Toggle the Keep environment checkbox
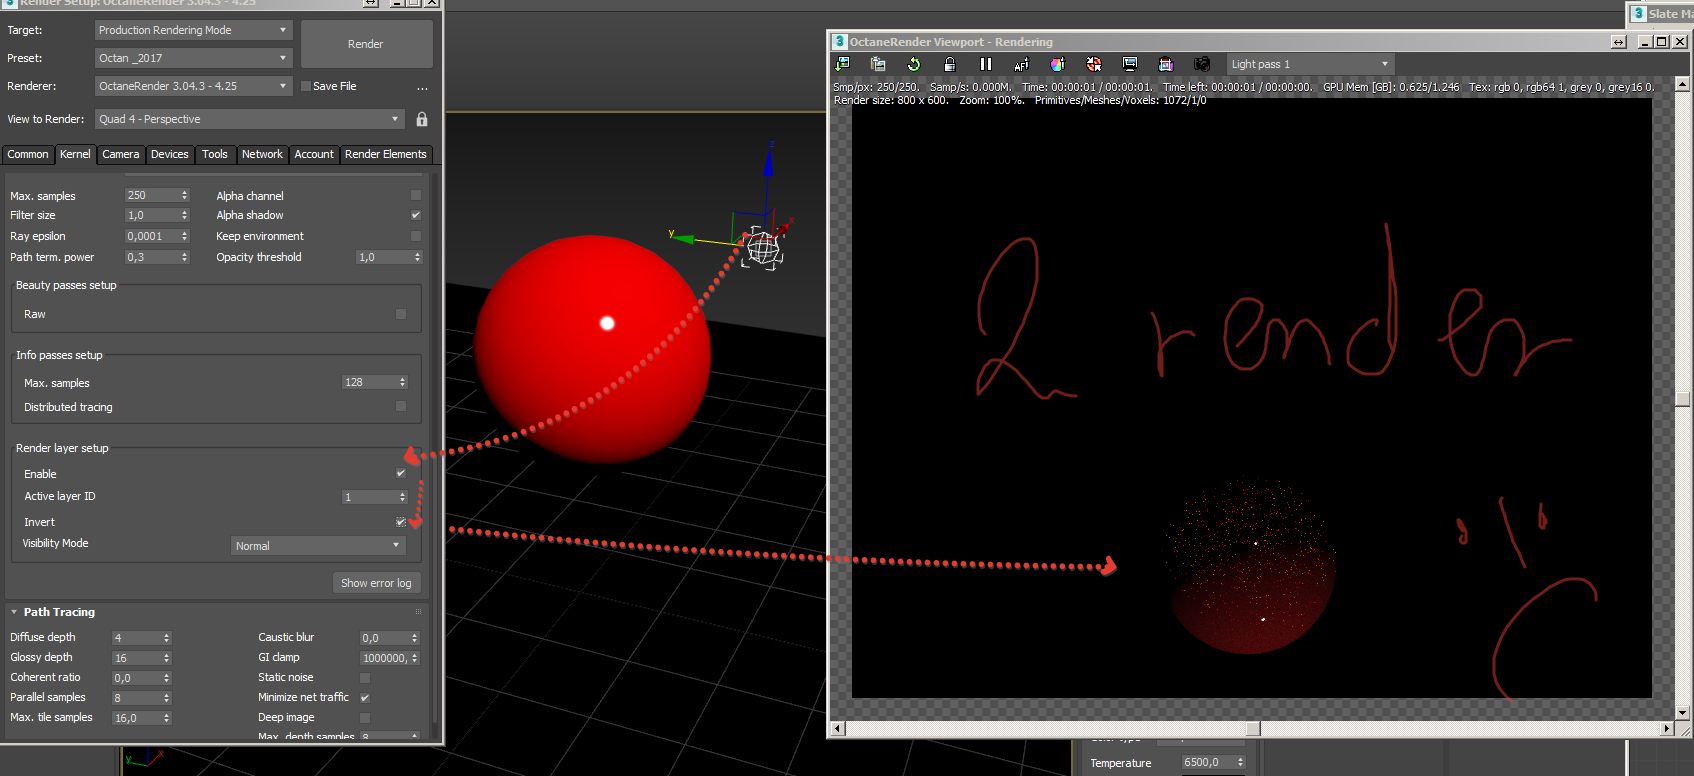 [416, 236]
